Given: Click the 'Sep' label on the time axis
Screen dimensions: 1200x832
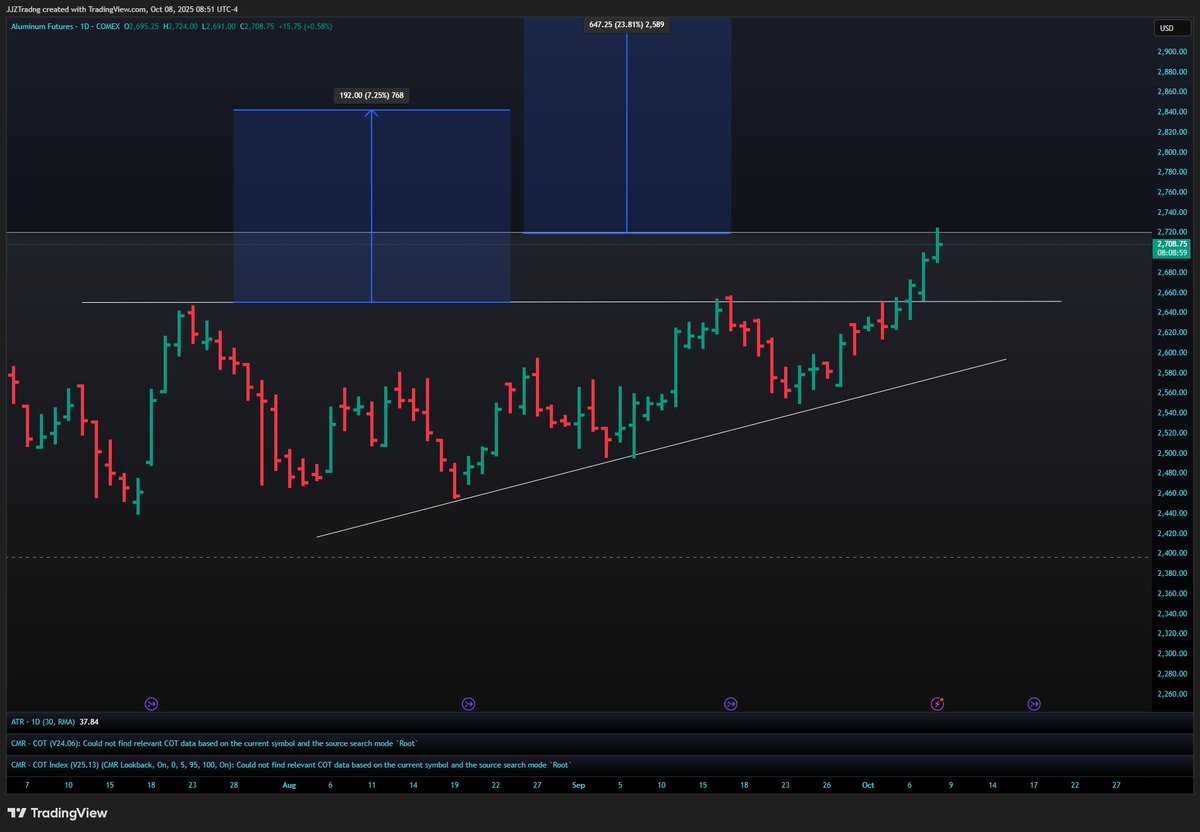Looking at the screenshot, I should tap(579, 786).
